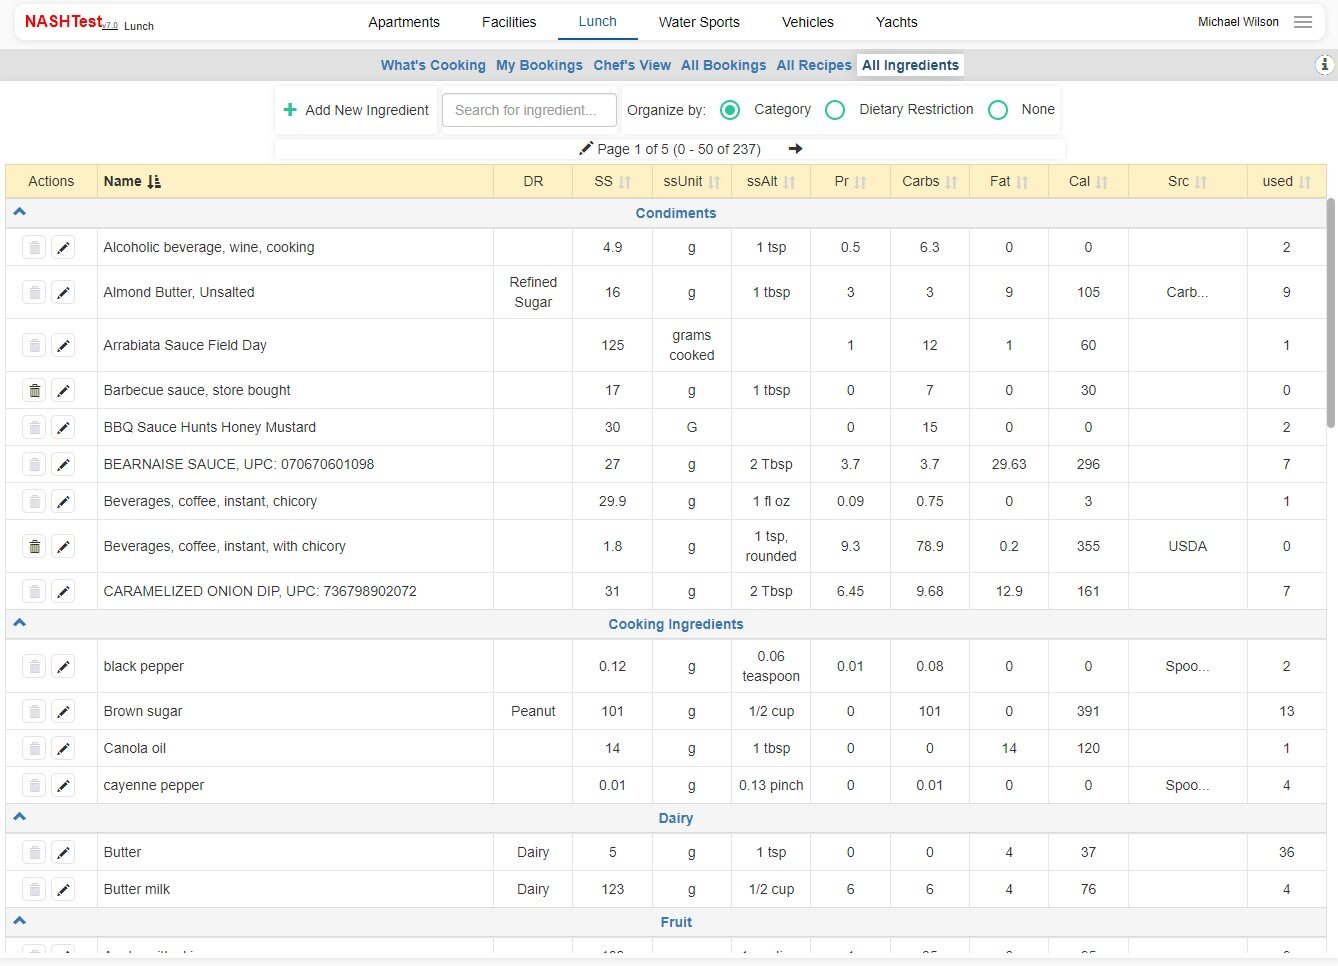Click Add New Ingredient
This screenshot has width=1338, height=966.
coord(356,110)
